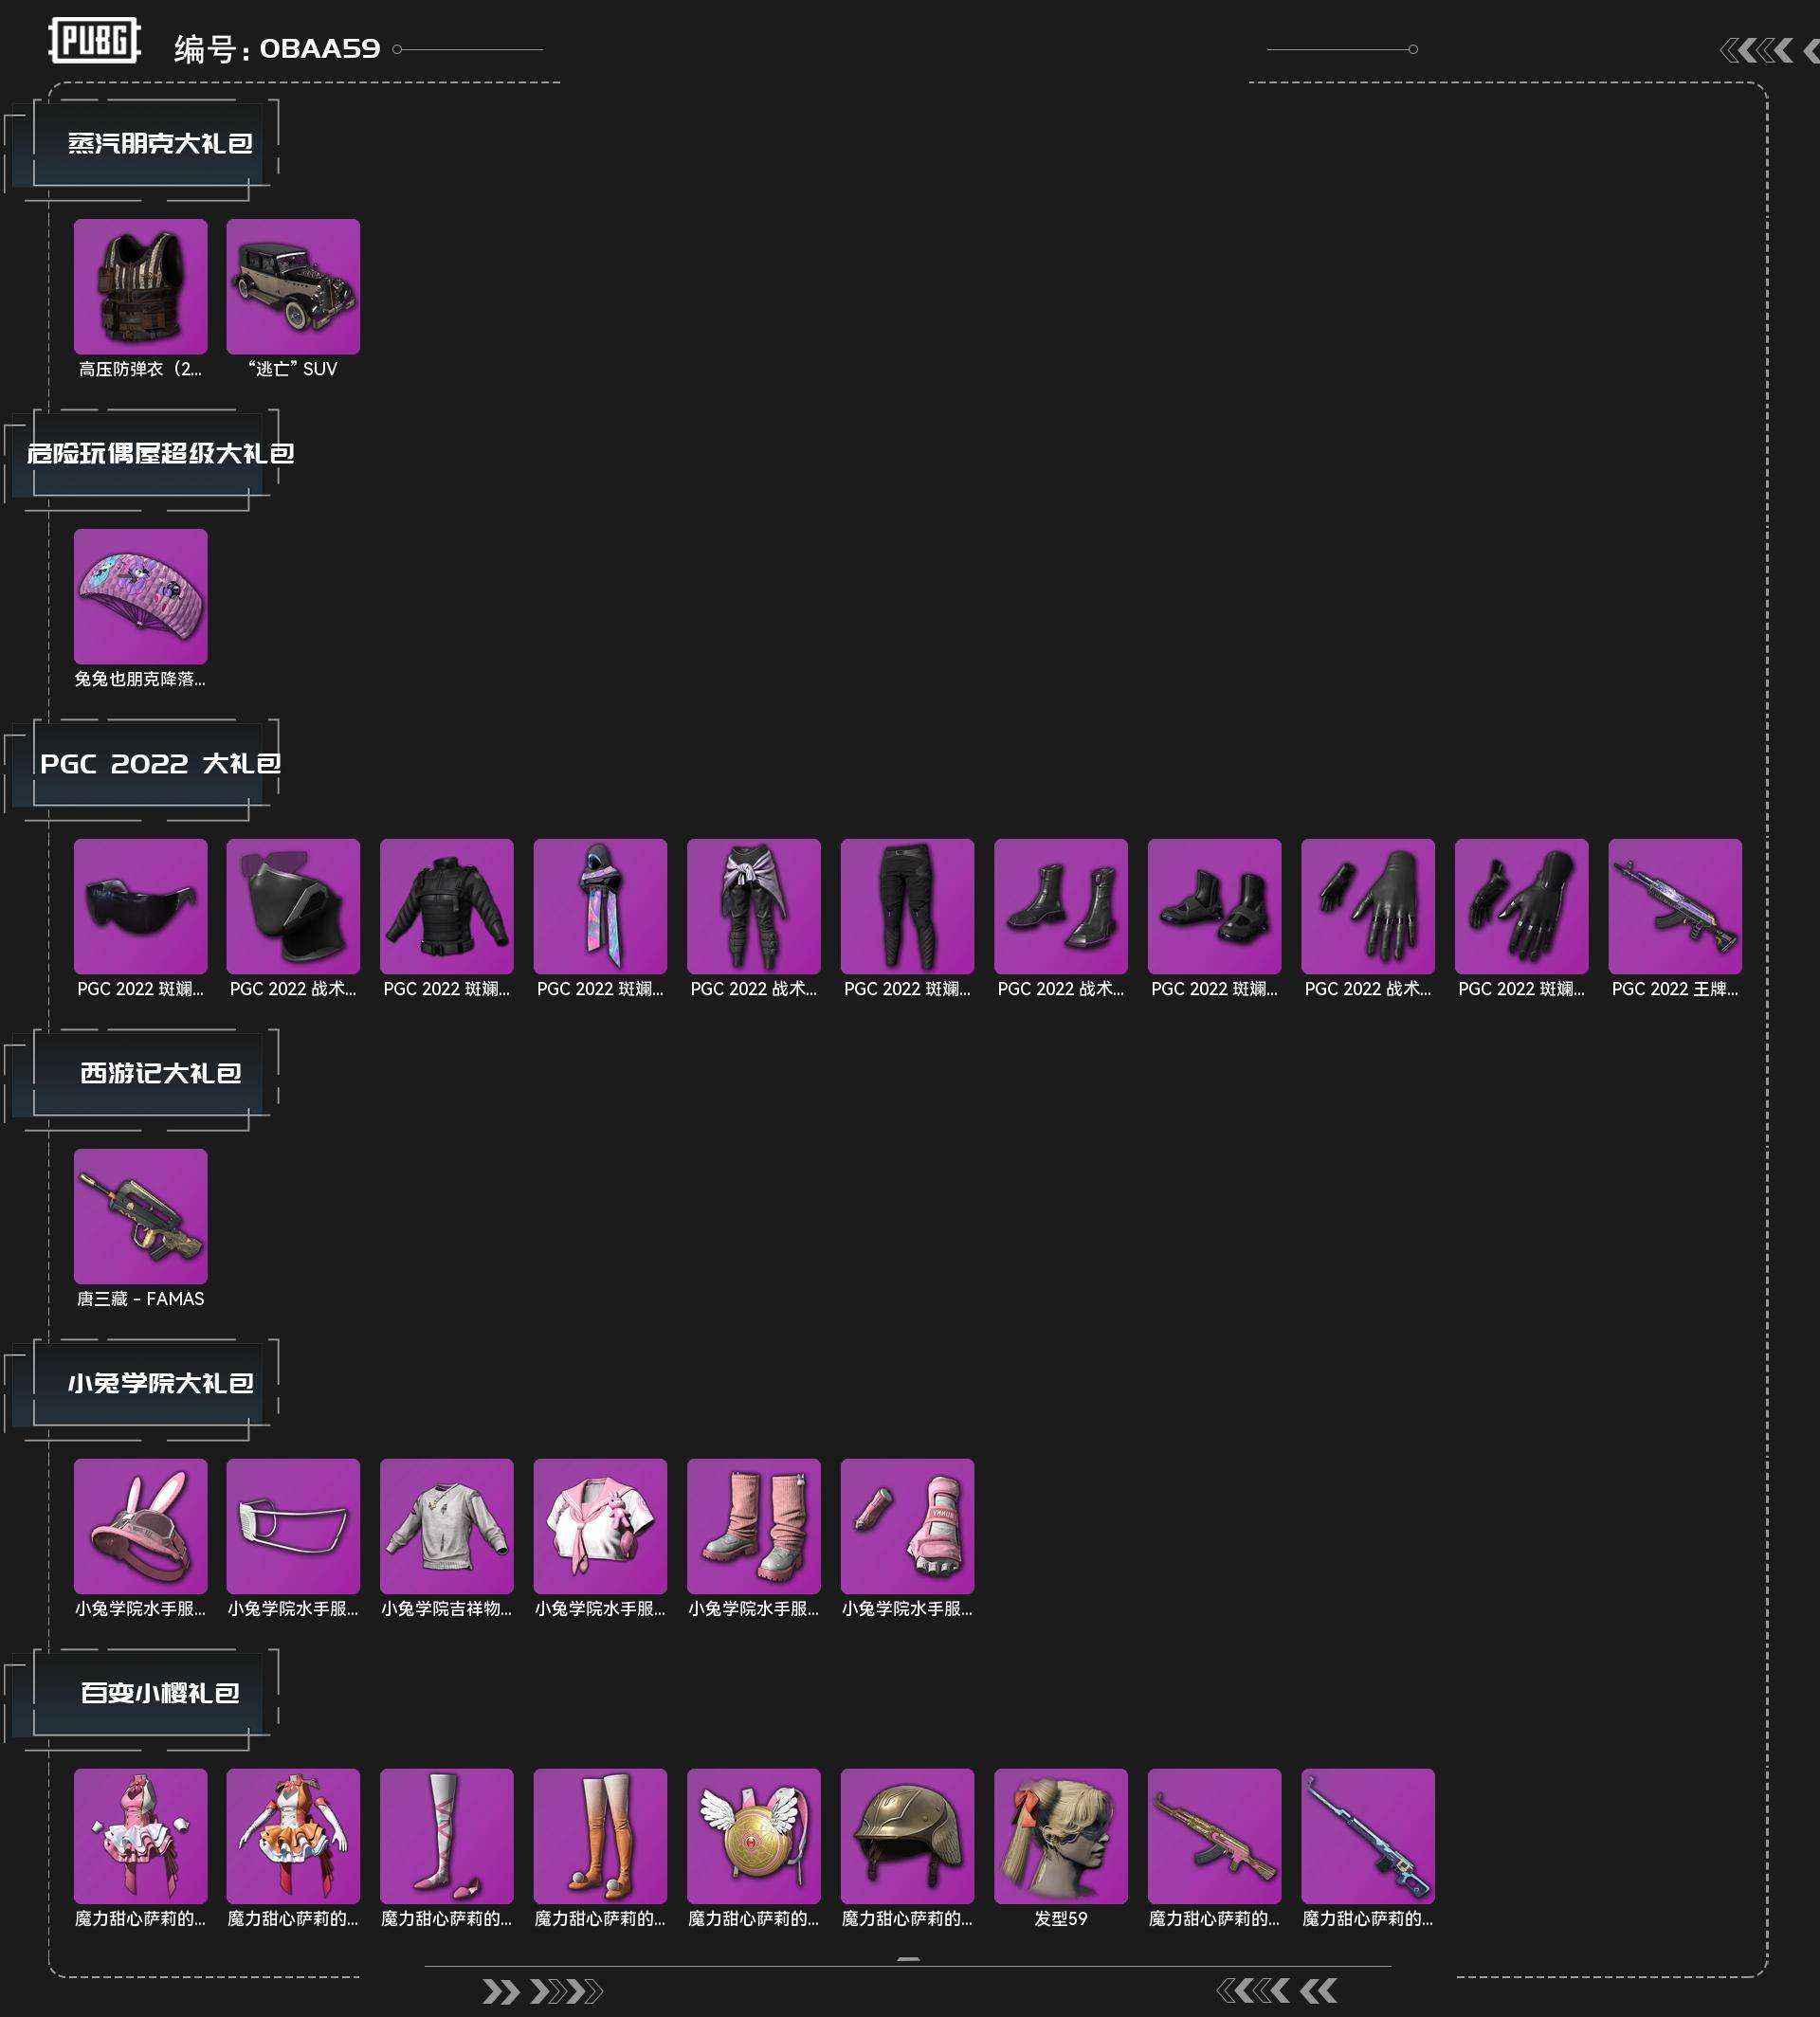This screenshot has width=1820, height=2017.
Task: Open the 蒸汽朋克大礼包 section header
Action: pyautogui.click(x=160, y=143)
